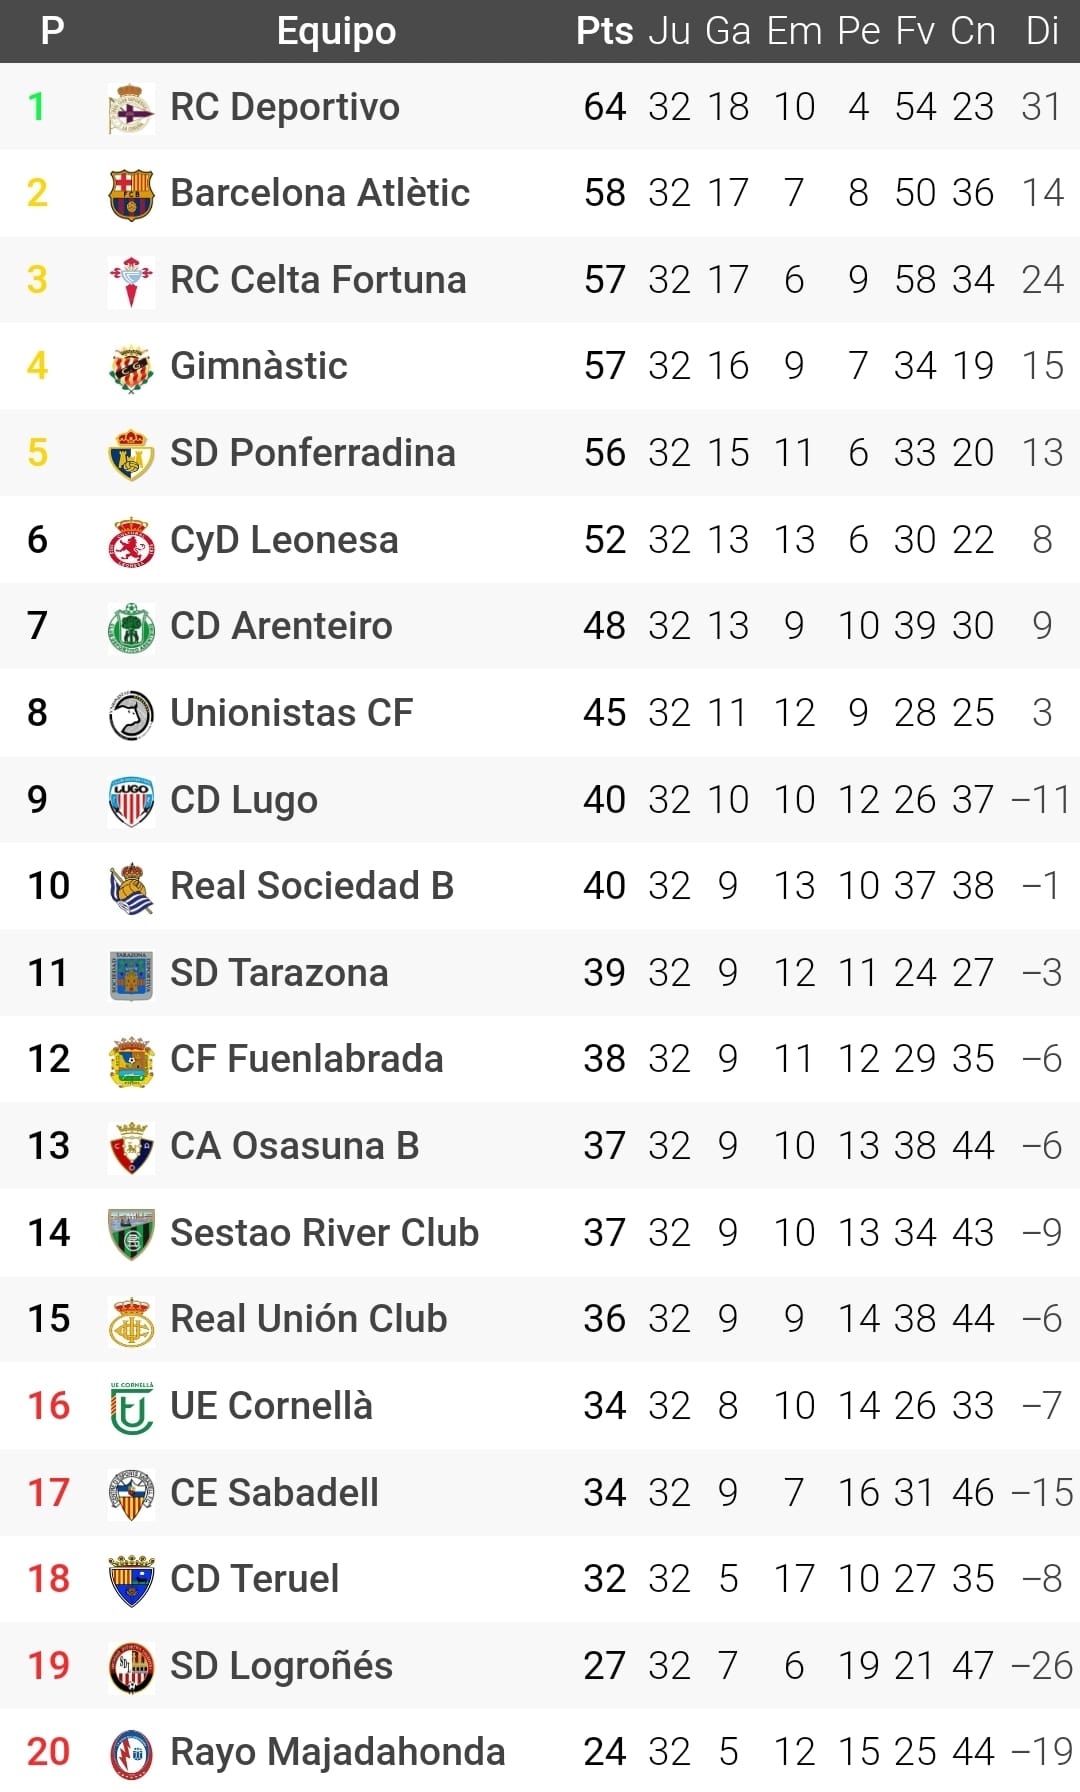Click the Fv column header
Screen dimensions: 1080x1792
pyautogui.click(x=915, y=31)
